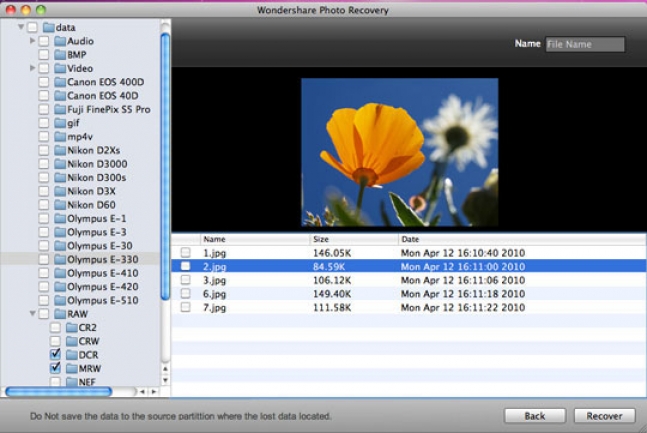
Task: Expand the Audio folder disclosure triangle
Action: (x=32, y=41)
